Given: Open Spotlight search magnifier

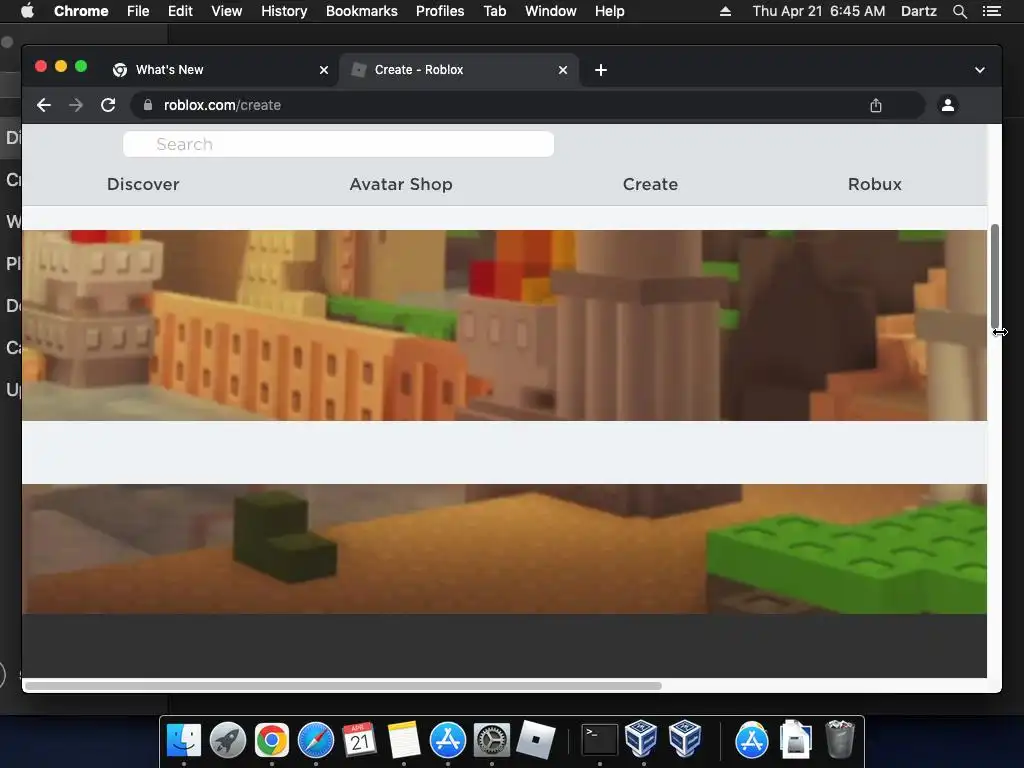Looking at the screenshot, I should [959, 11].
